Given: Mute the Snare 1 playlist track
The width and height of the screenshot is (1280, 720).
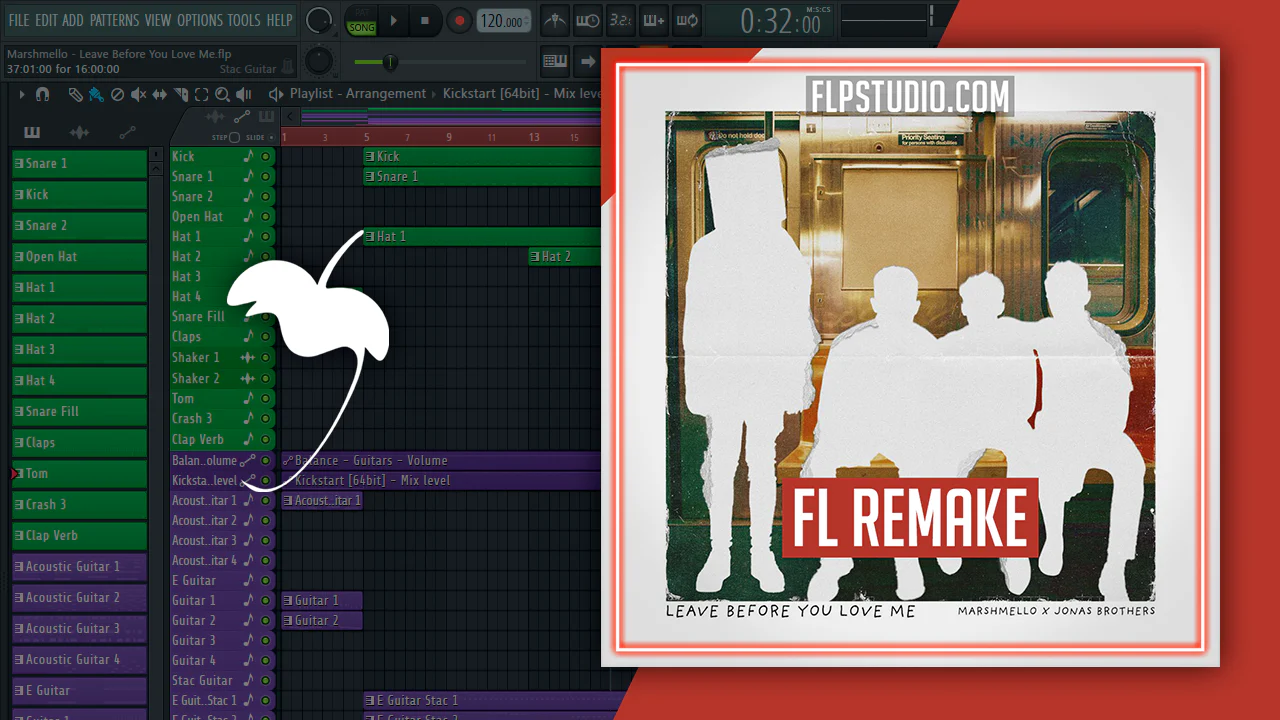Looking at the screenshot, I should click(265, 176).
